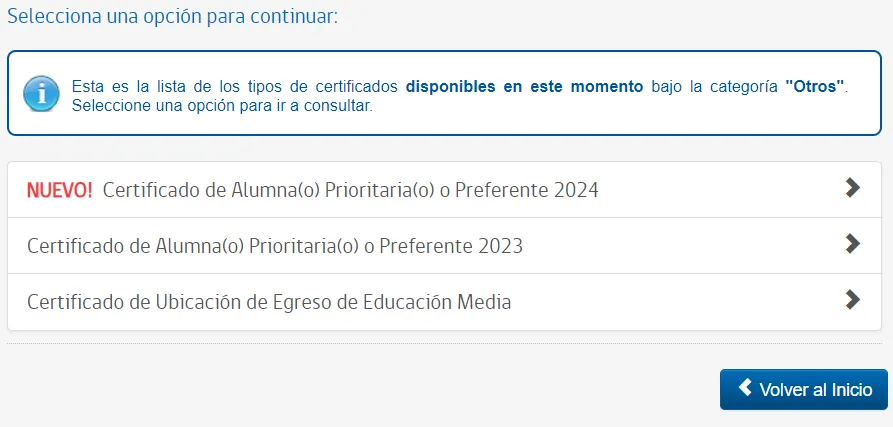Open Certificado de Alumna(o) Prioritaria(o) o Preferente 2024
Screen dimensions: 893x427
pyautogui.click(x=350, y=190)
